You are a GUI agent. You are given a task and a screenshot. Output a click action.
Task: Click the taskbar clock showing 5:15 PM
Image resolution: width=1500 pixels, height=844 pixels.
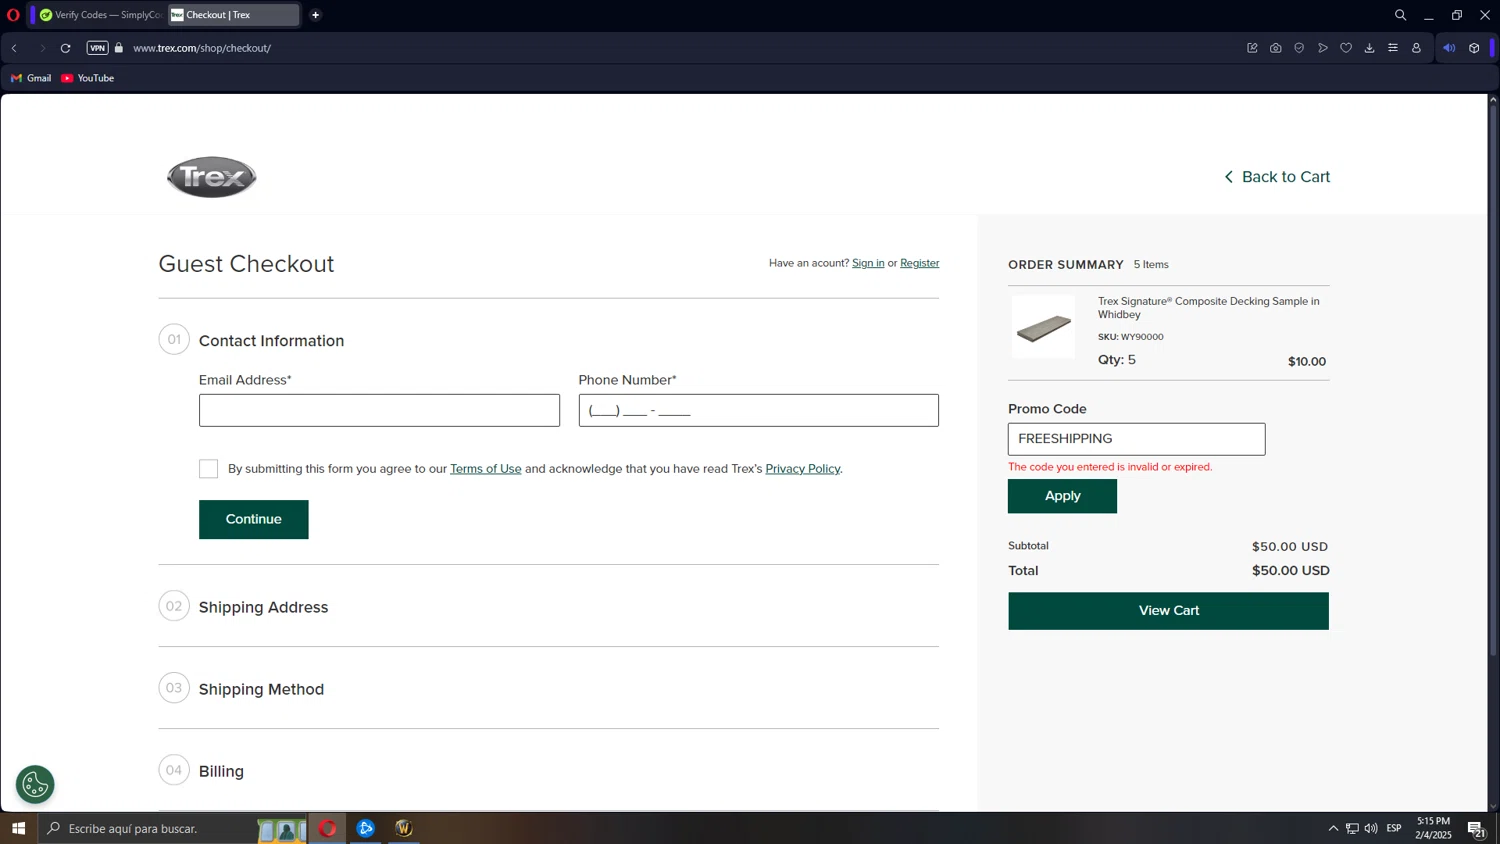[1433, 828]
